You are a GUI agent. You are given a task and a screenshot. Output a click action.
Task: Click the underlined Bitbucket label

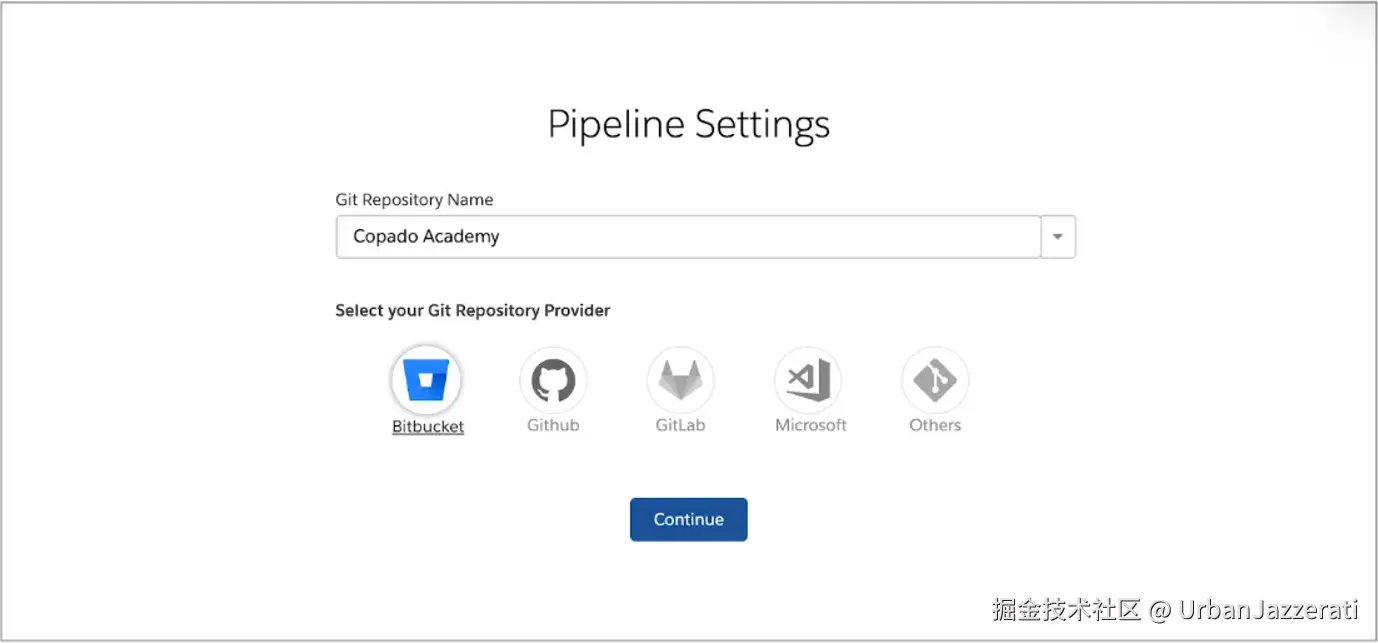[428, 427]
